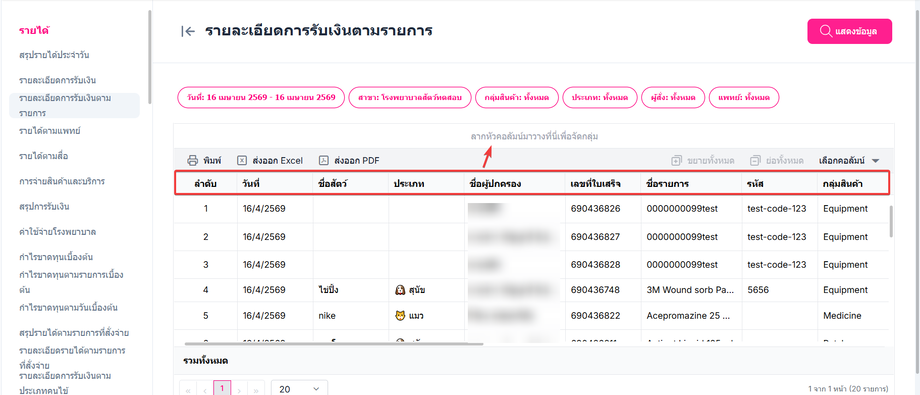The image size is (920, 395).
Task: Click previous page arrow in pagination
Action: tap(205, 390)
